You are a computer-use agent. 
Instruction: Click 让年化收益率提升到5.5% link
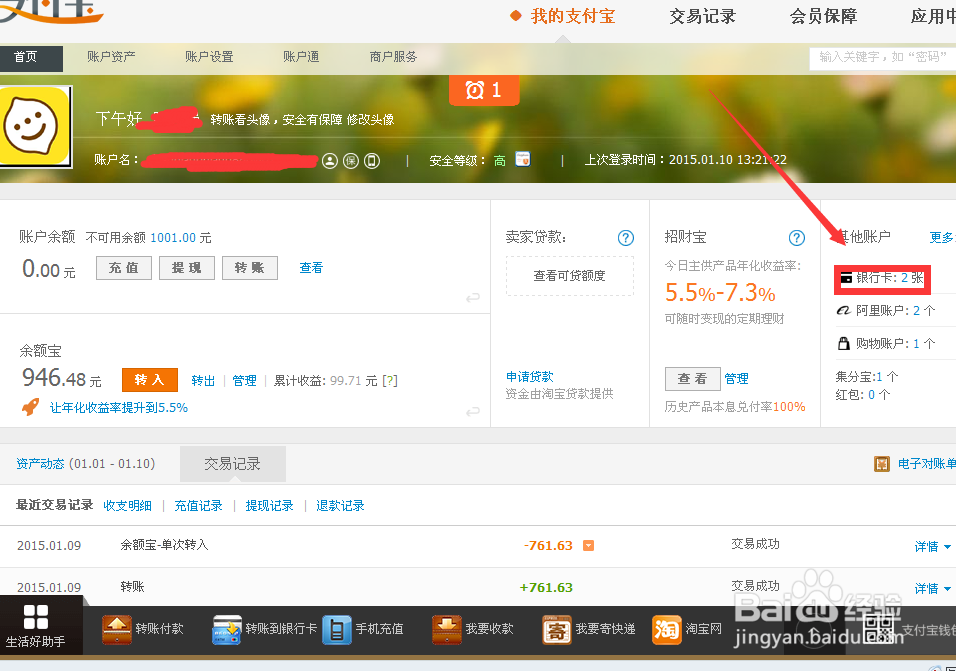[x=119, y=408]
